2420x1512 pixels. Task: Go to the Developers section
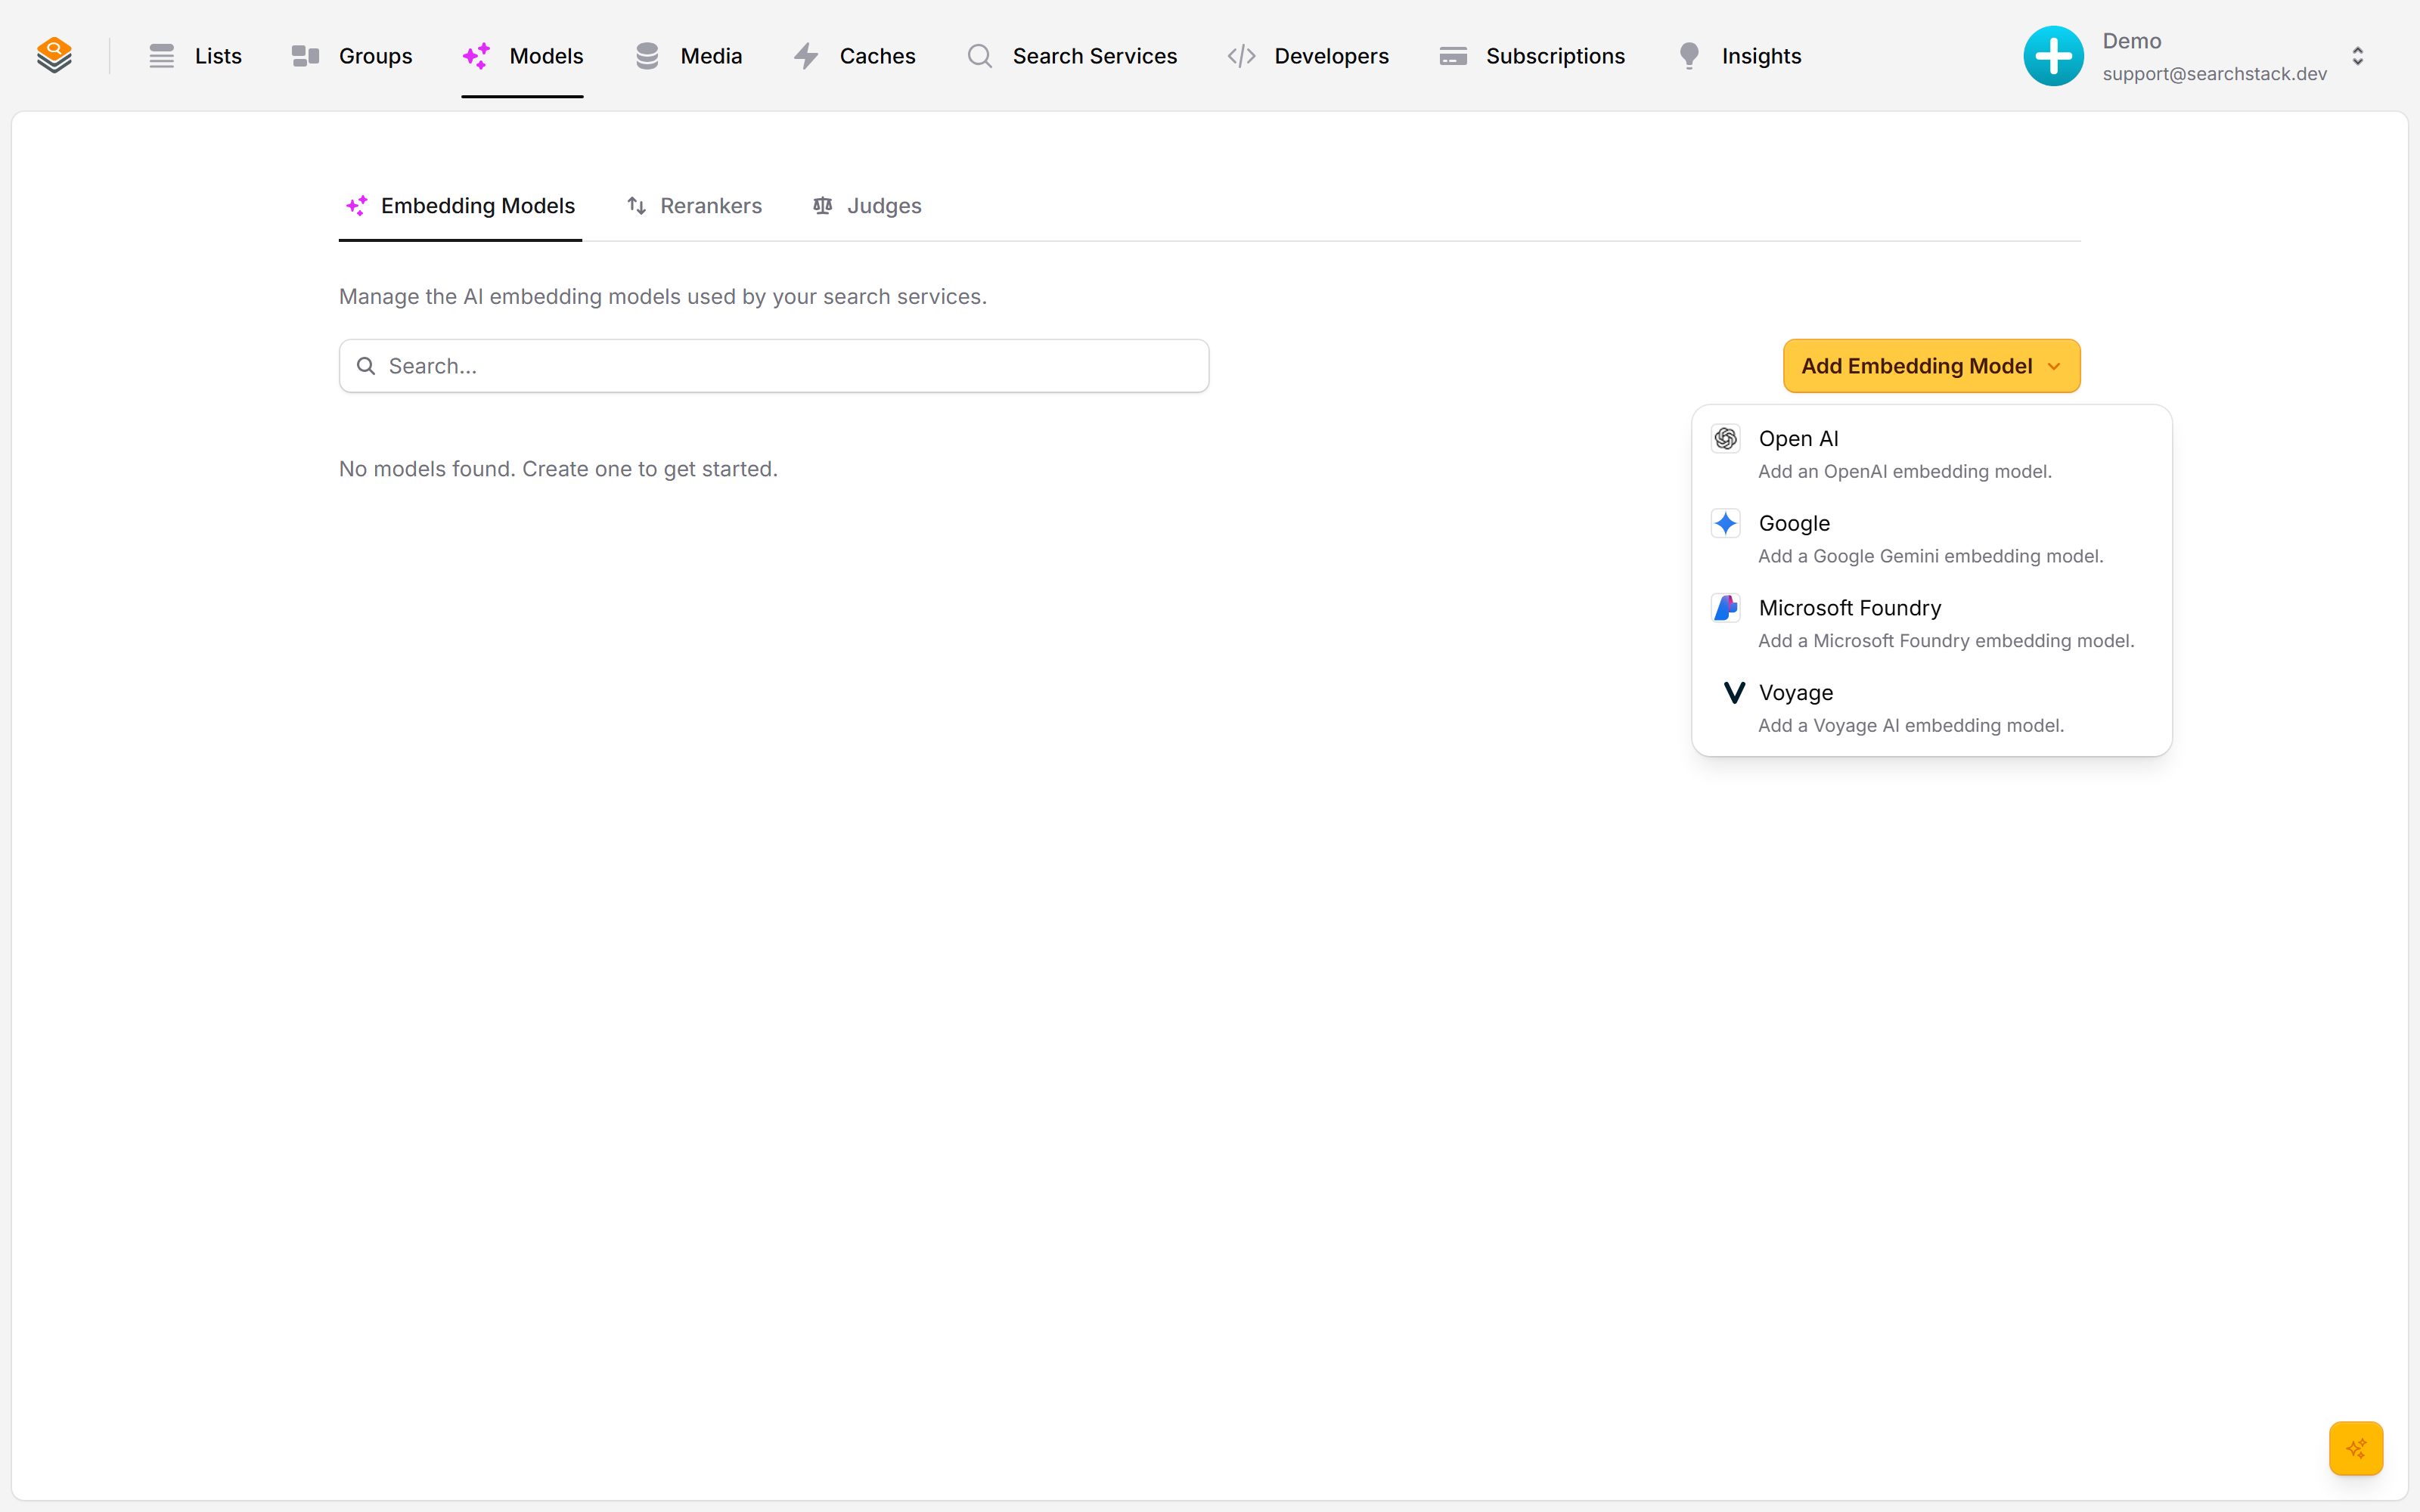[x=1307, y=56]
